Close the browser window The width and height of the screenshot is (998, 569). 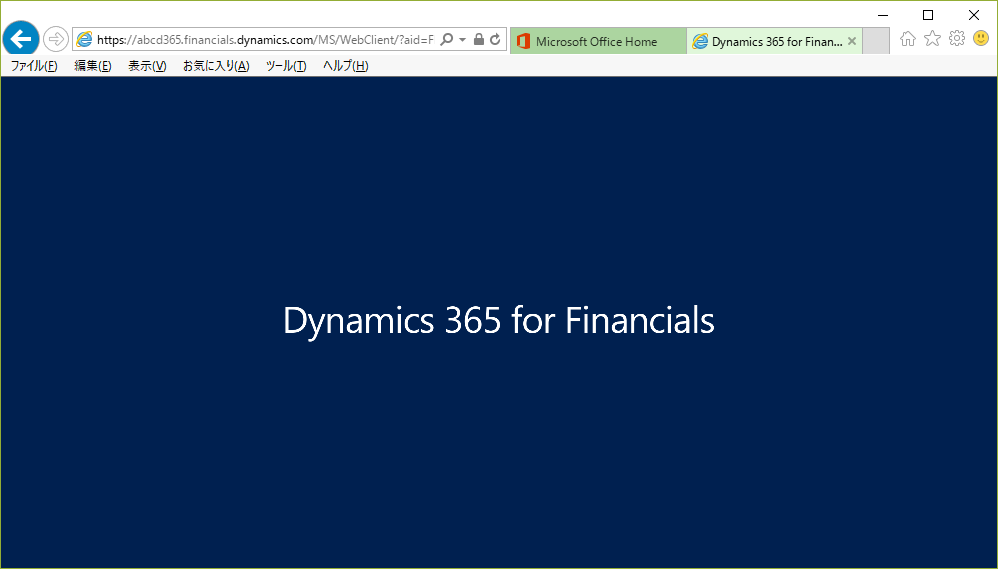pyautogui.click(x=974, y=15)
